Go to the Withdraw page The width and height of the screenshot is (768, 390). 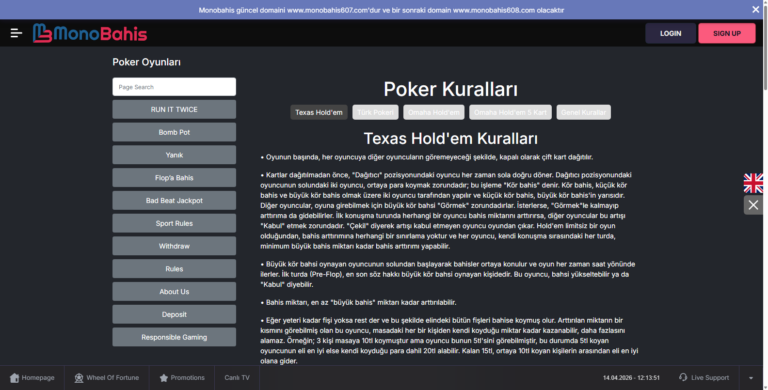click(x=174, y=246)
